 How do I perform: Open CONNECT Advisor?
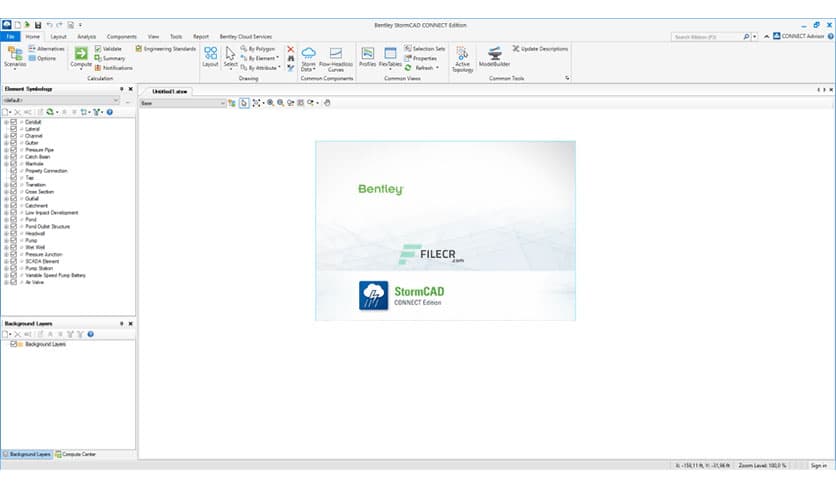pos(799,36)
